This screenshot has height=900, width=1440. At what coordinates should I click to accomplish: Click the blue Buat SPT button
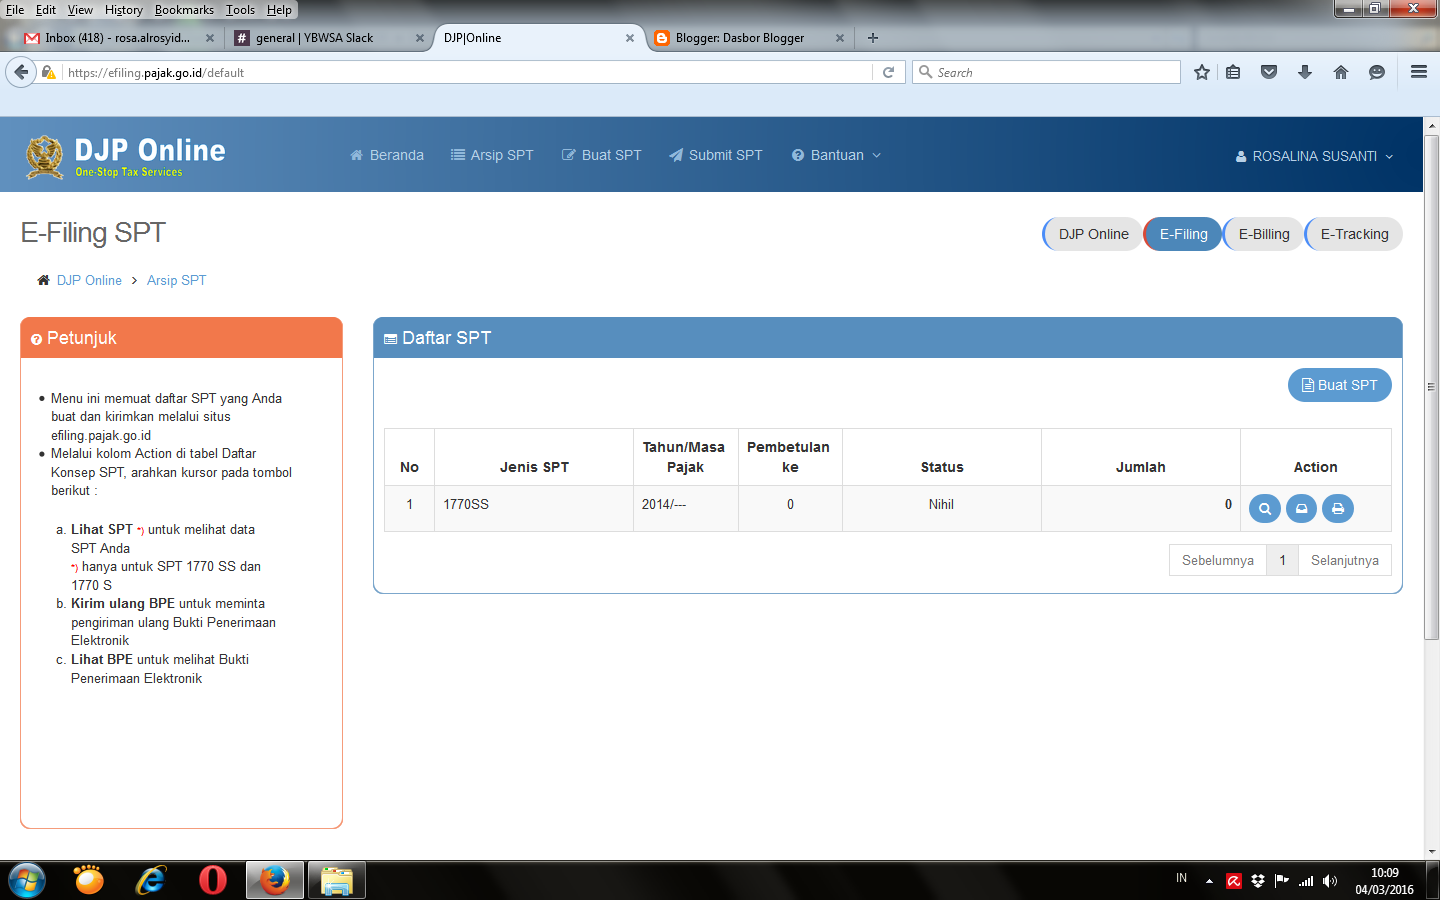[1340, 385]
